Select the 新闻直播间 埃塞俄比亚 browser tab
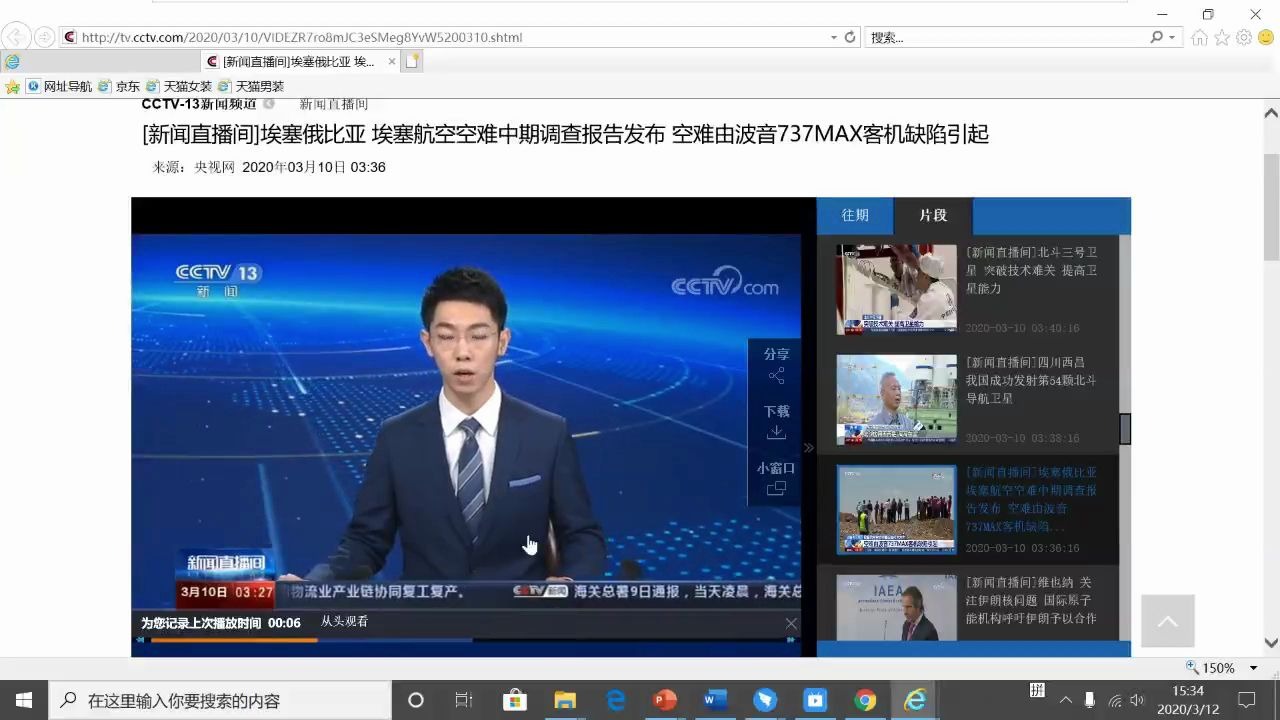1280x720 pixels. coord(299,61)
